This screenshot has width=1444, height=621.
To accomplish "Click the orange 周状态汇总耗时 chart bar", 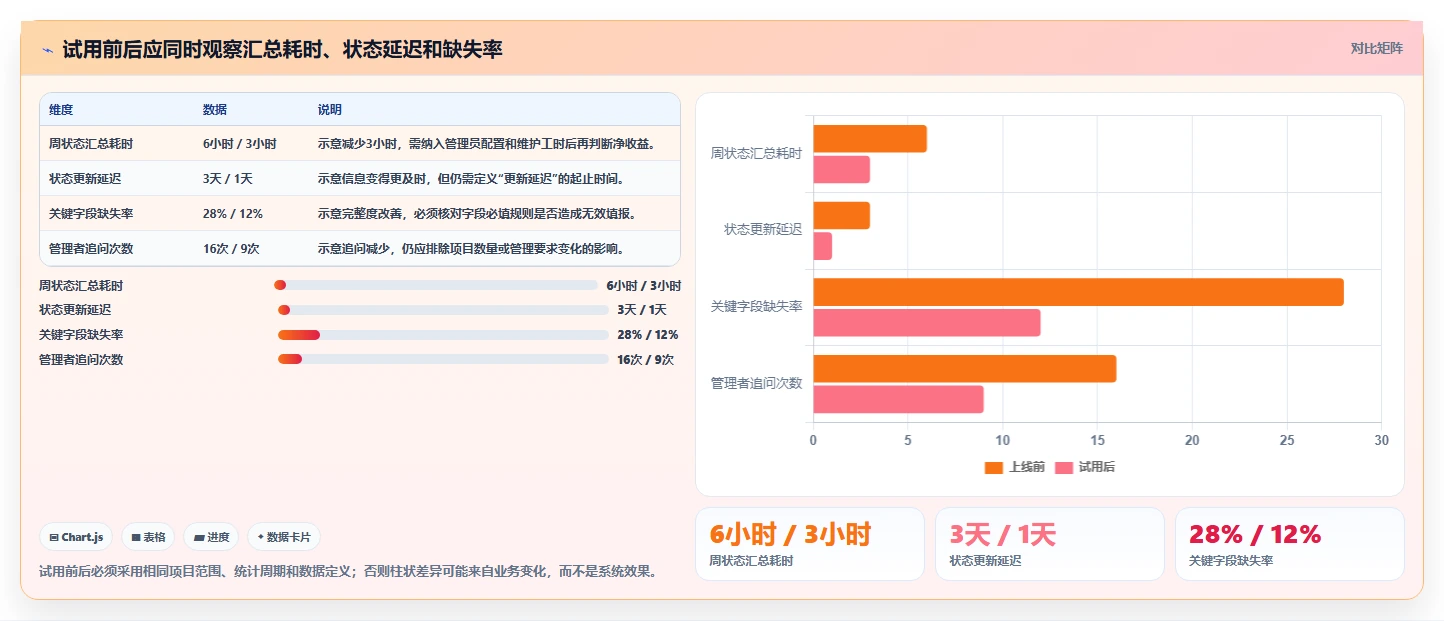I will [x=870, y=139].
